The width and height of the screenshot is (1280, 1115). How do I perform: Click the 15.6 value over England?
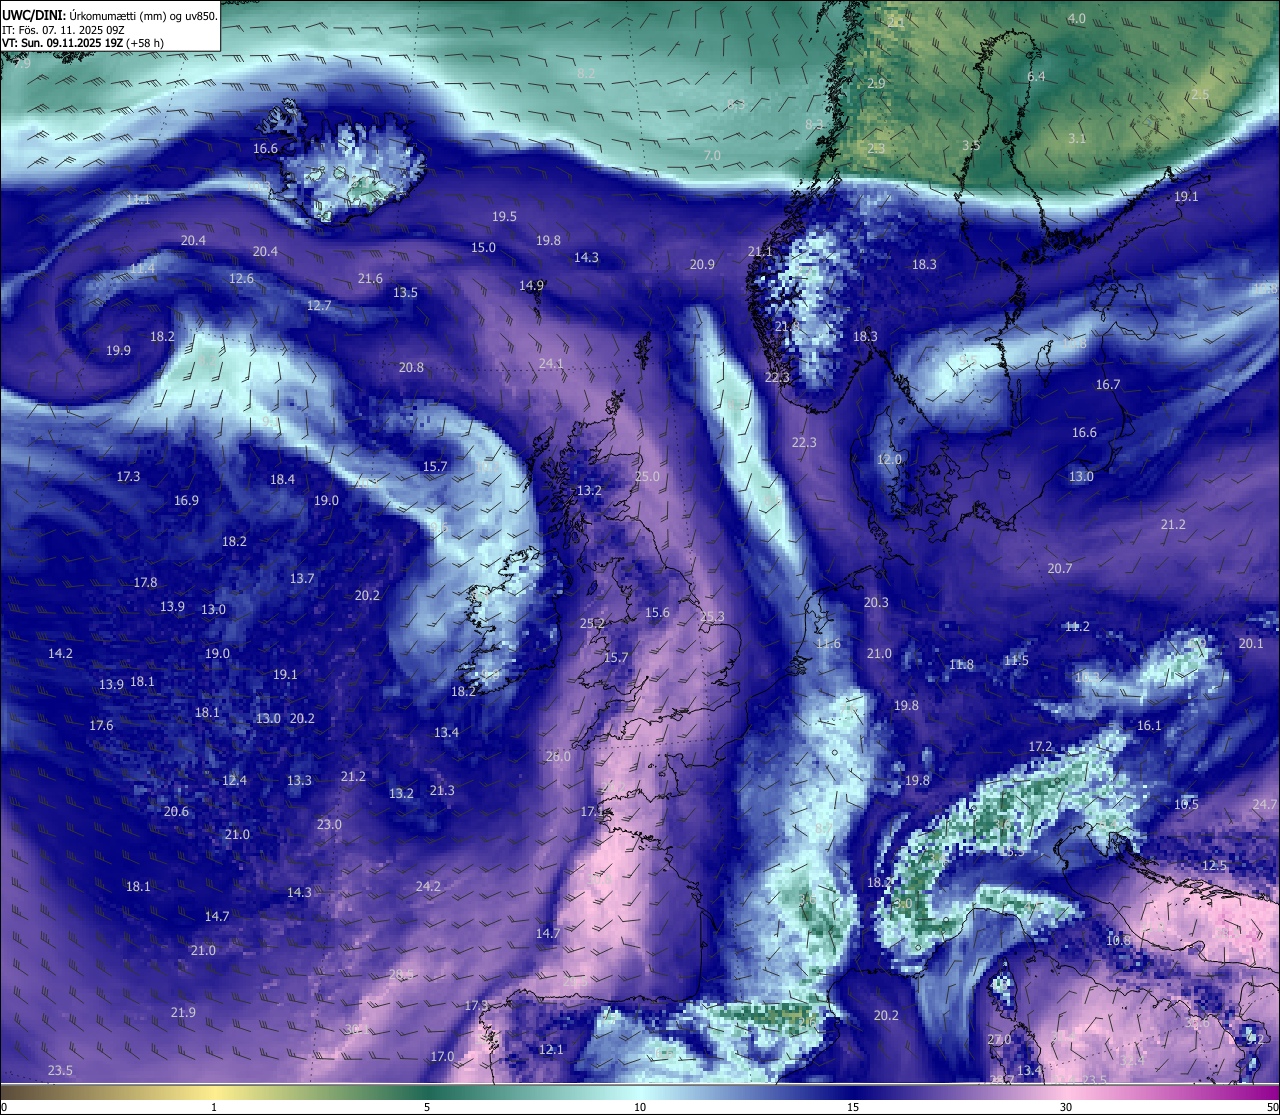[657, 612]
